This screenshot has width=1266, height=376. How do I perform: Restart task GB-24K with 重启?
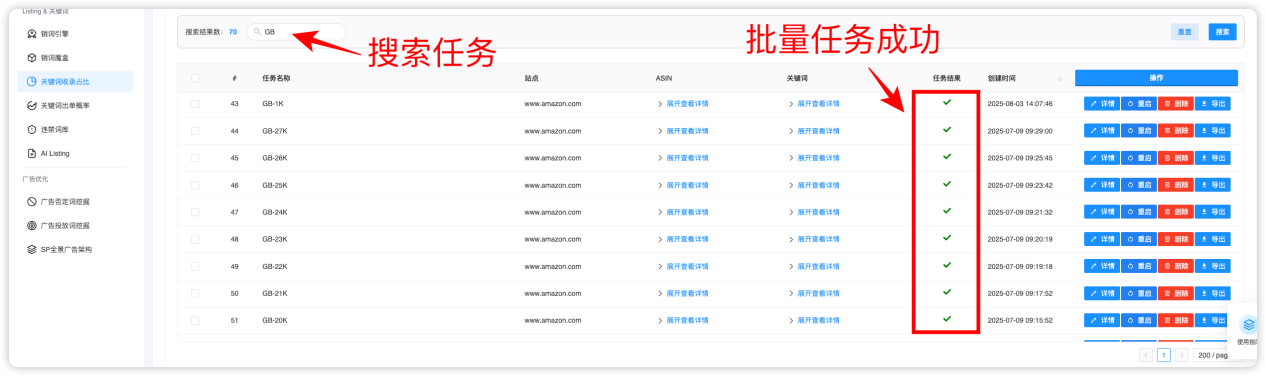coord(1139,212)
